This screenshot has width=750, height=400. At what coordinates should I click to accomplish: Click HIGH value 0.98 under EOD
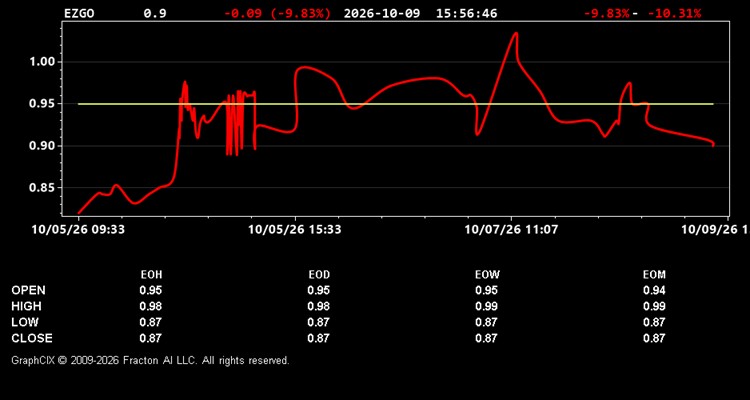point(319,306)
